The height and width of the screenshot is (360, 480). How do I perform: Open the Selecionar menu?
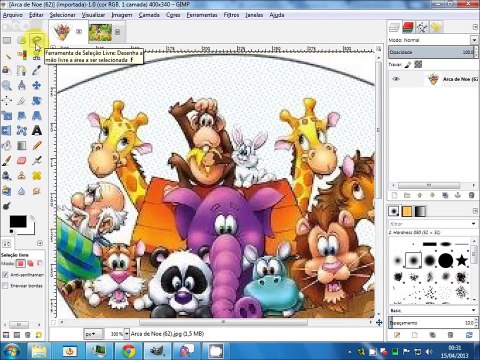pyautogui.click(x=63, y=15)
